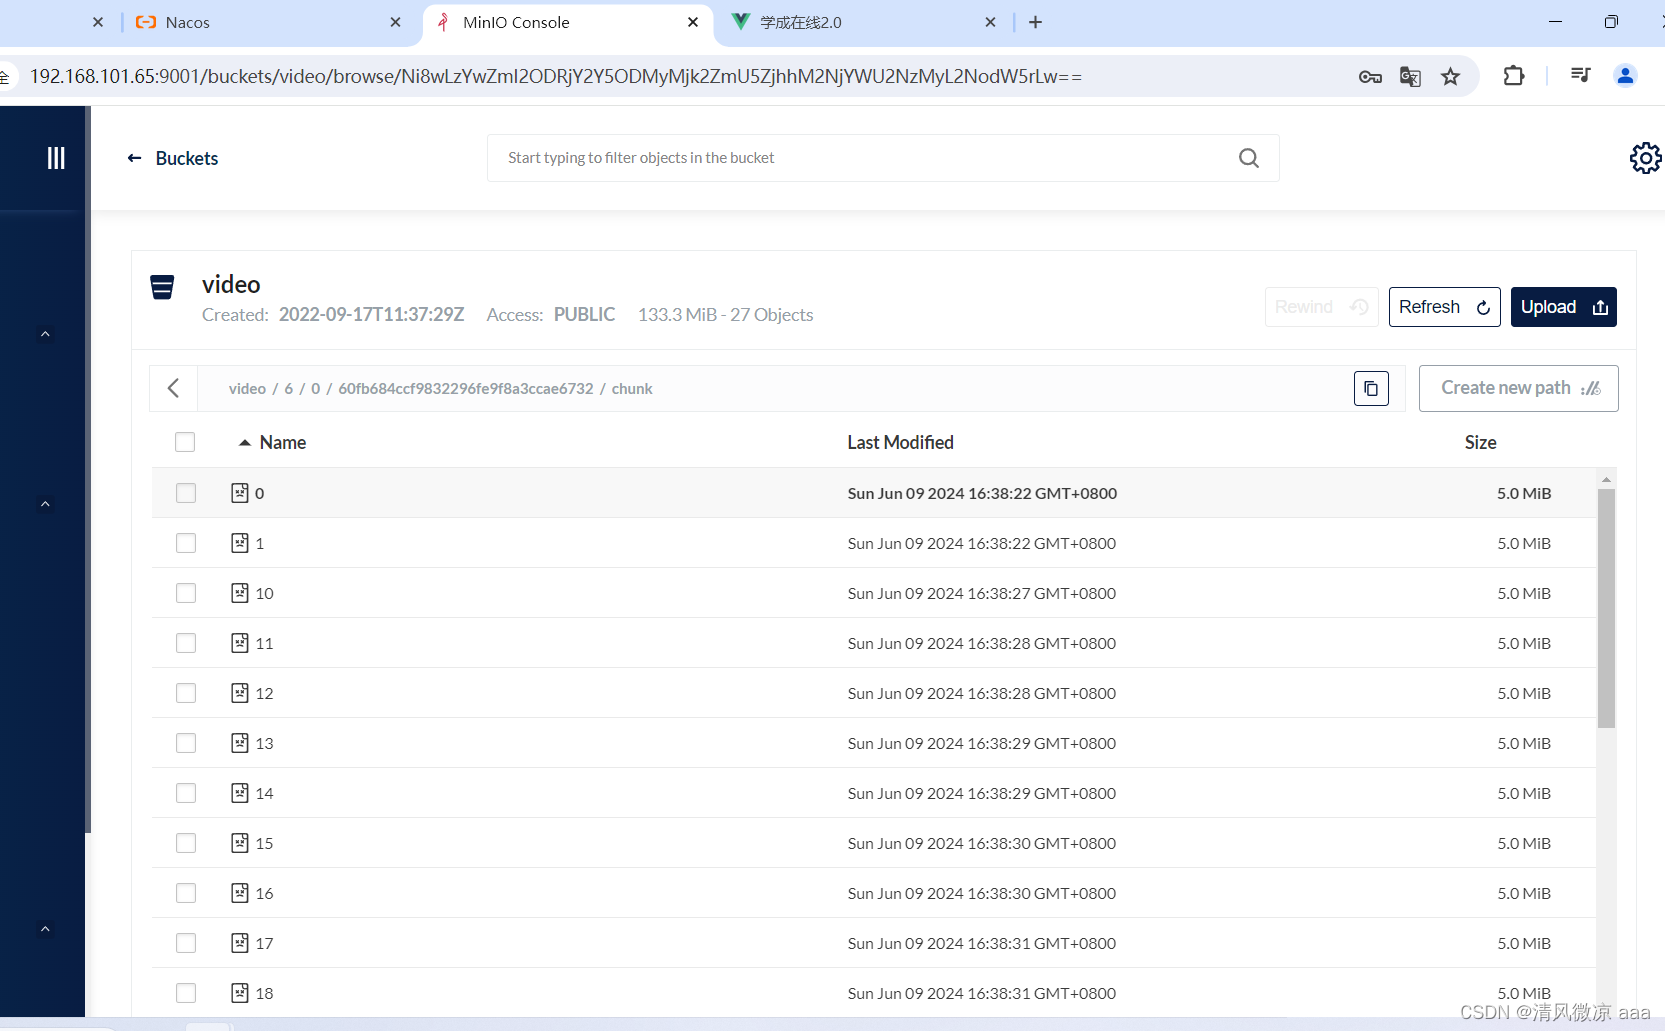Screen dimensions: 1665x1031
Task: Click the Upload button
Action: tap(1564, 307)
